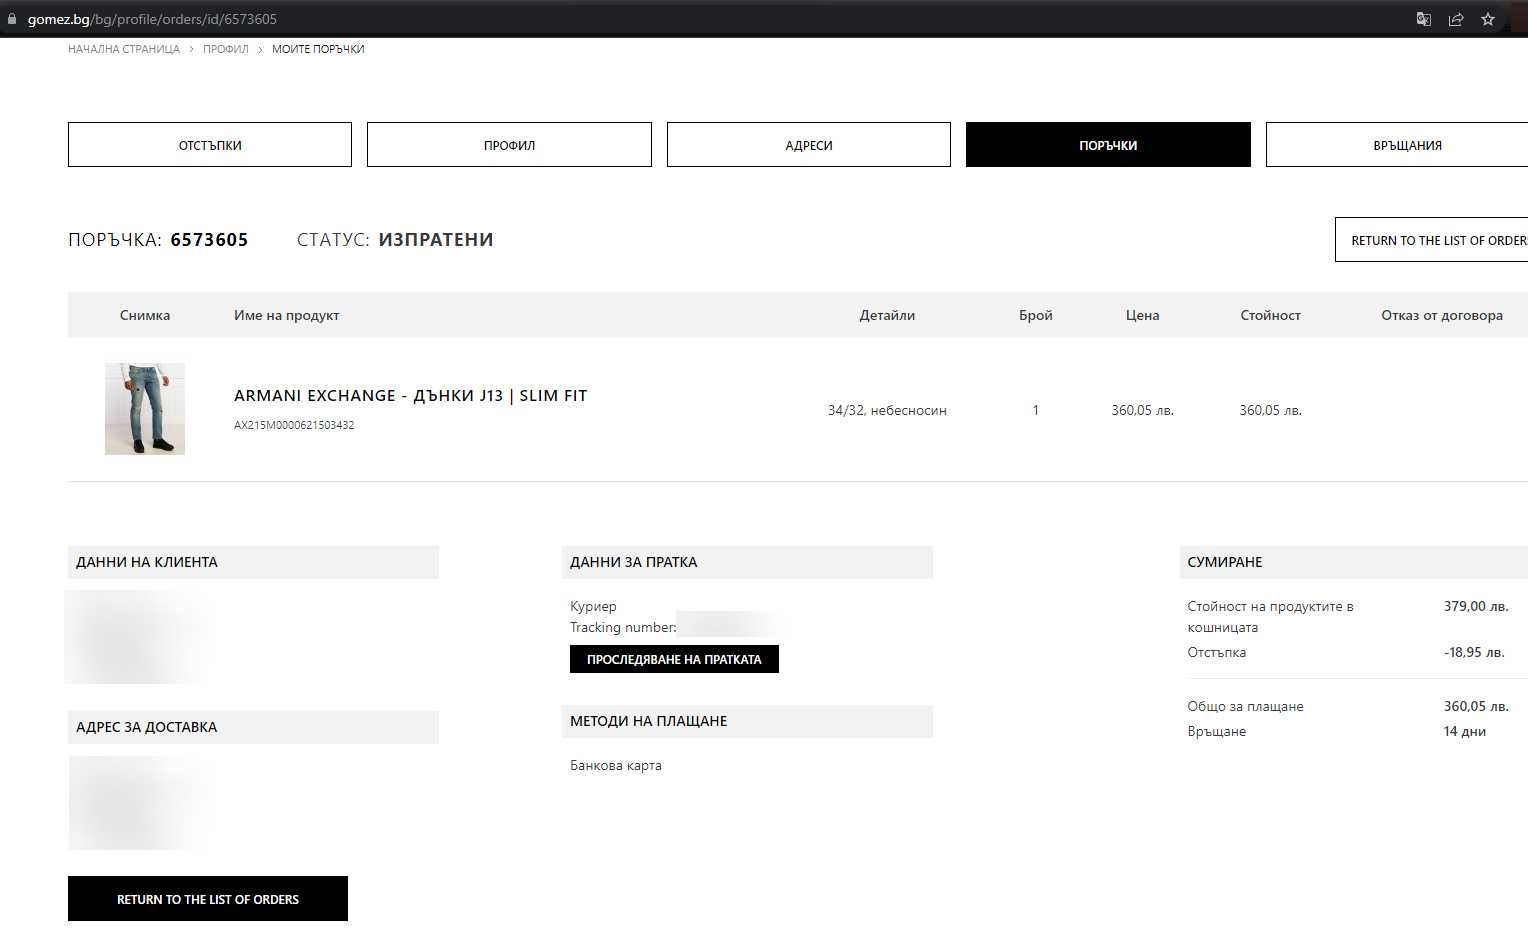1528x928 pixels.
Task: Go to ПРОФИЛ breadcrumb link
Action: click(226, 49)
